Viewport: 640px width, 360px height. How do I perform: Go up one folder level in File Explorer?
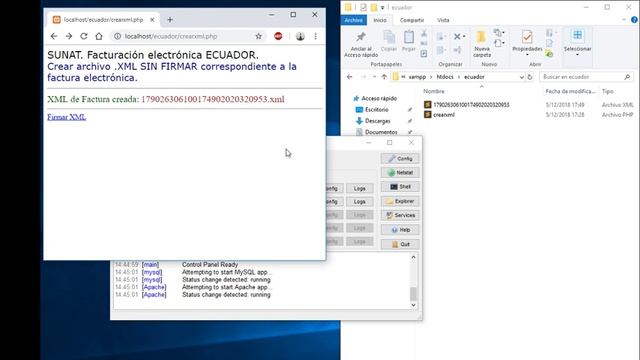[384, 77]
